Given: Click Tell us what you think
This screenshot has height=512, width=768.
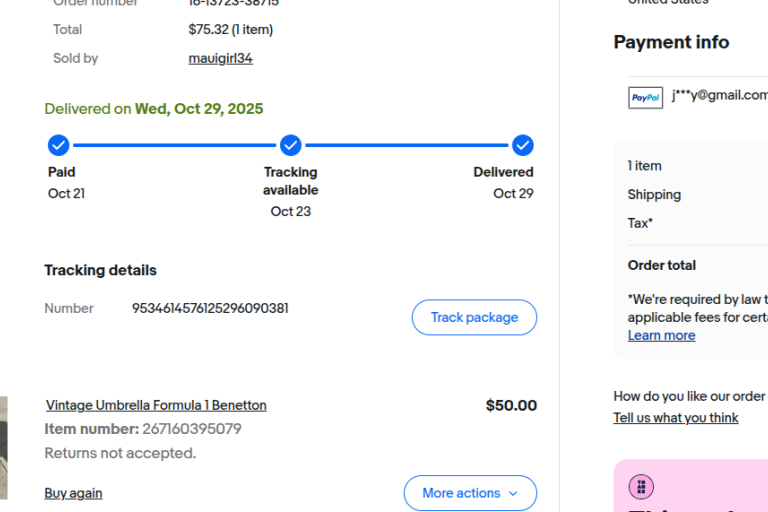Looking at the screenshot, I should pos(676,418).
